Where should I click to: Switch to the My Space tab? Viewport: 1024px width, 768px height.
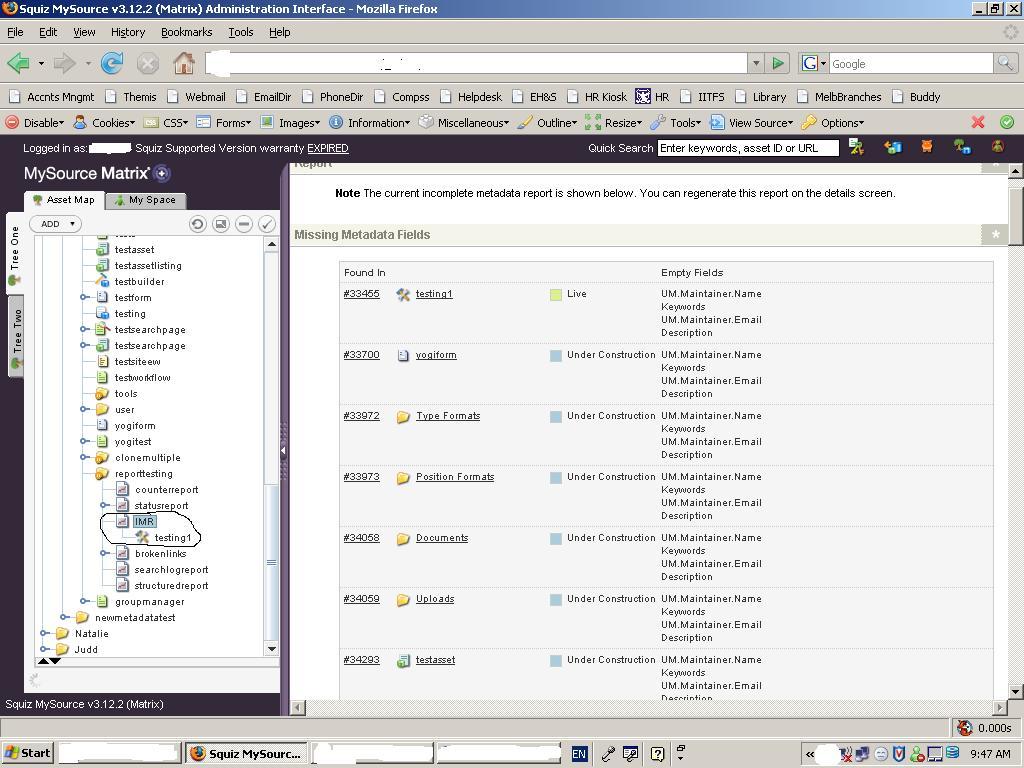pyautogui.click(x=145, y=200)
